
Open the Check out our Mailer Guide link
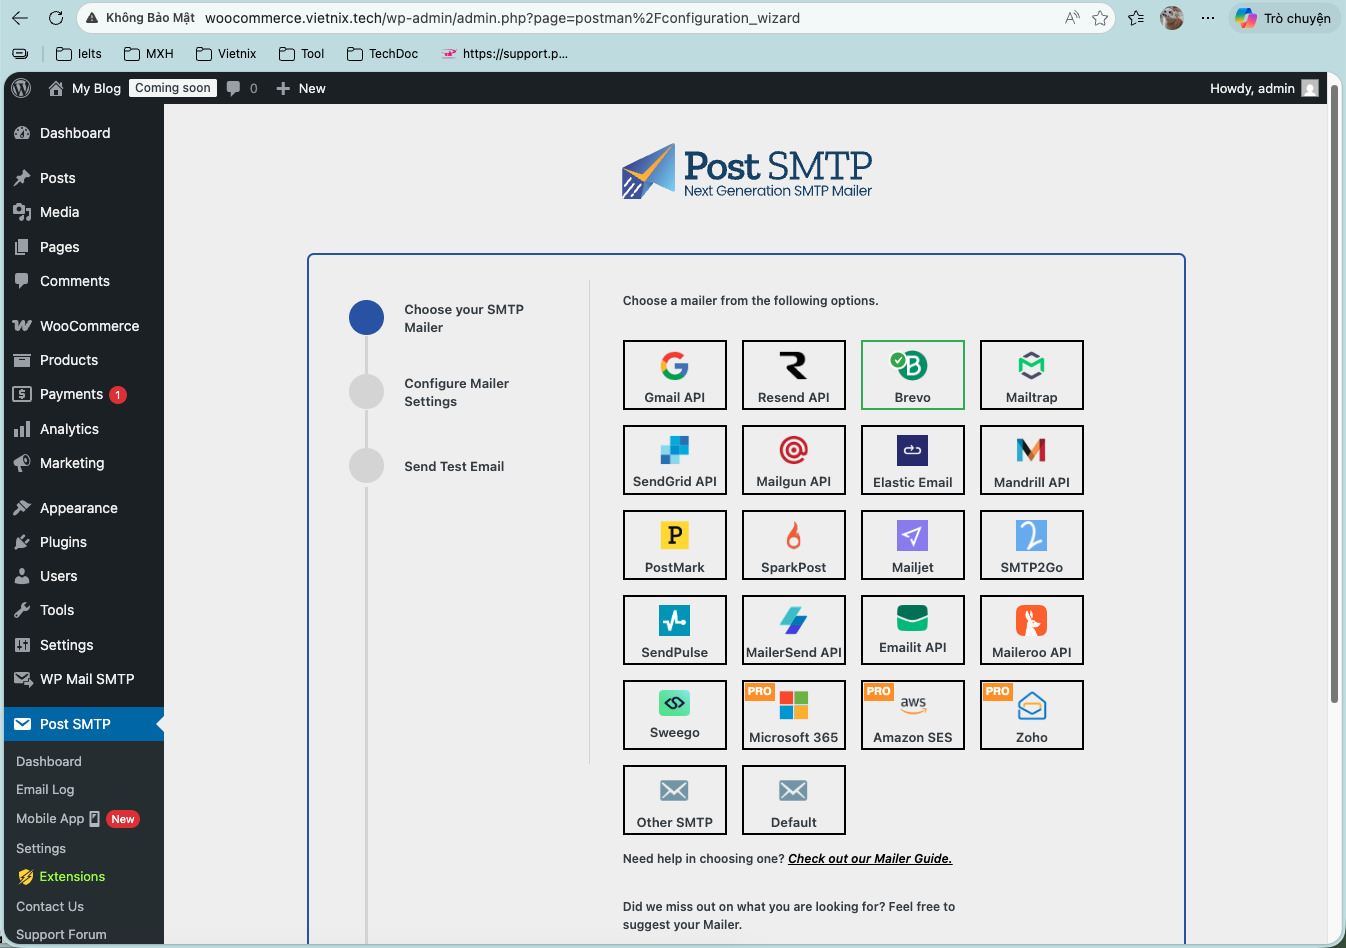click(x=869, y=859)
